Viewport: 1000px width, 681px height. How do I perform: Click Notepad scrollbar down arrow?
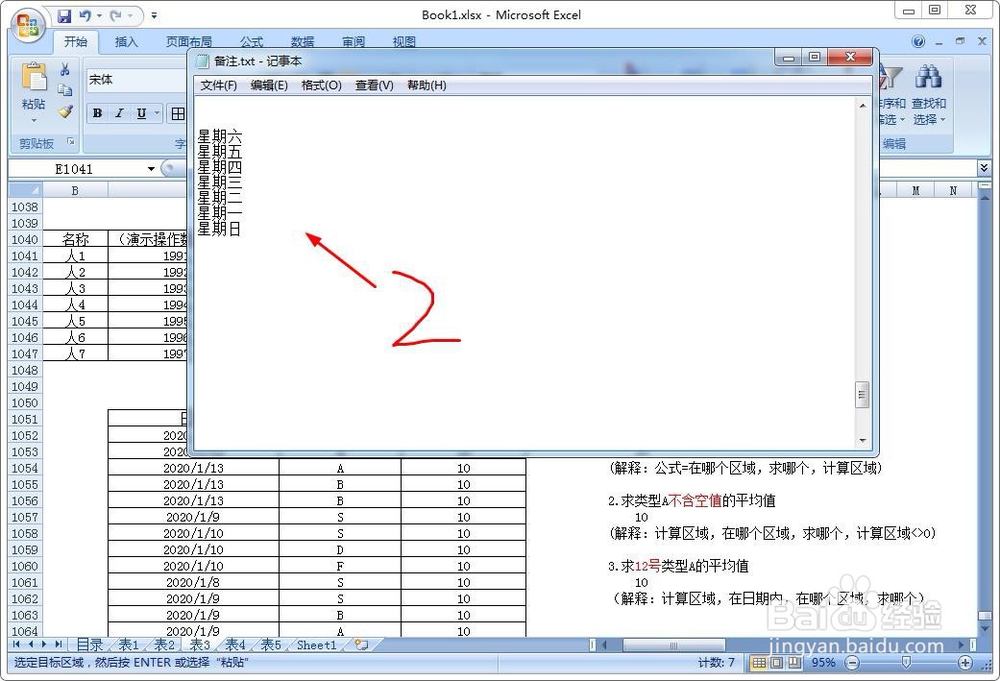(862, 441)
